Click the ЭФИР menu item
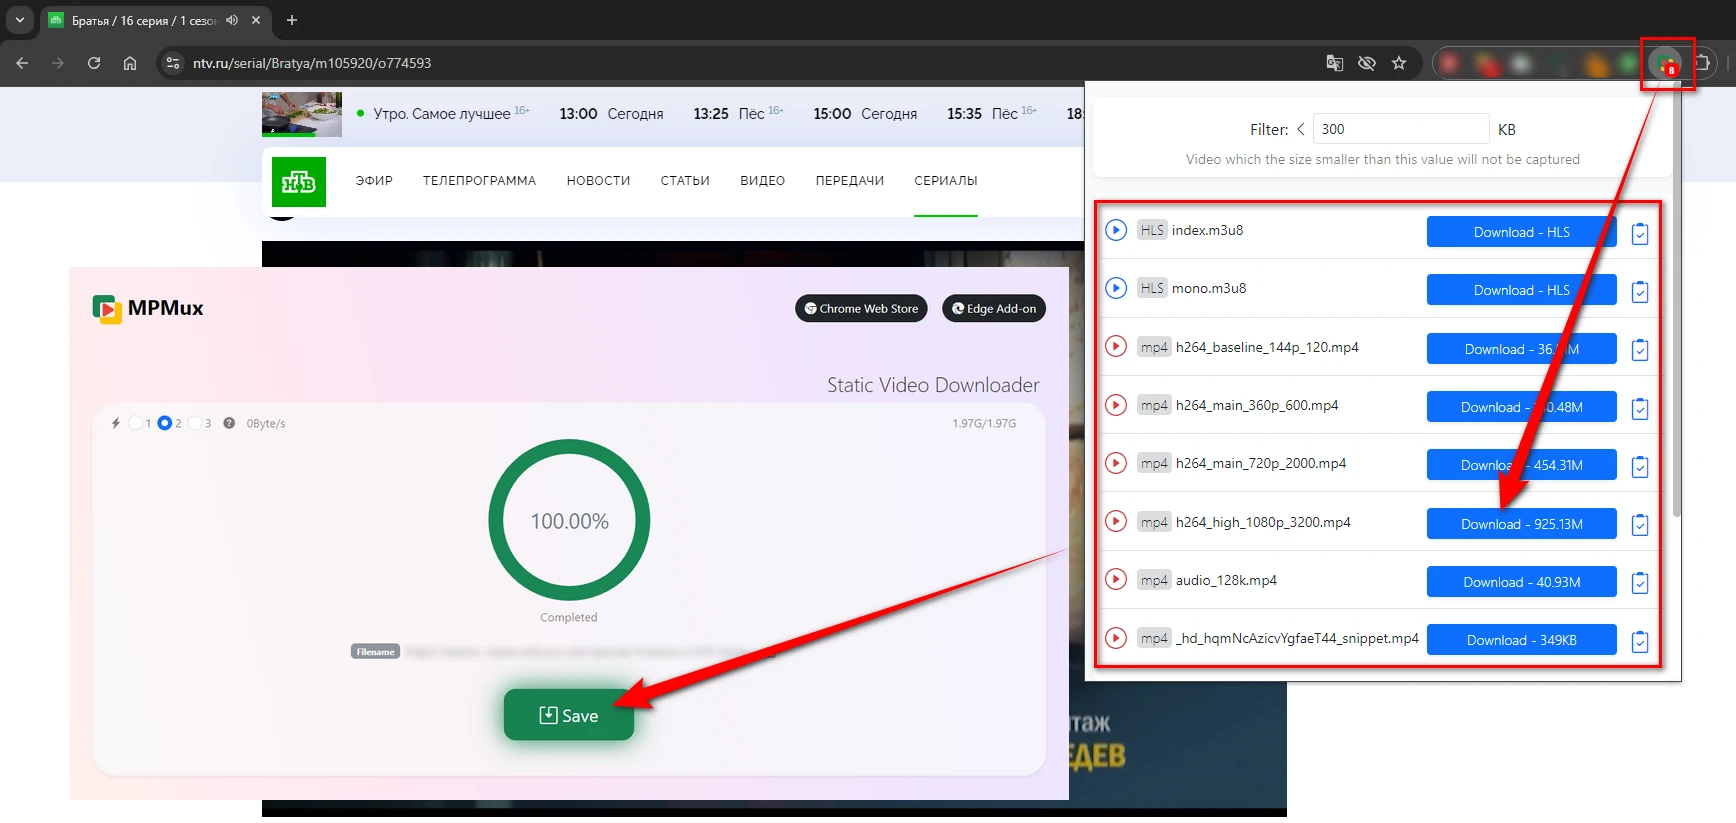This screenshot has width=1736, height=823. pos(374,181)
